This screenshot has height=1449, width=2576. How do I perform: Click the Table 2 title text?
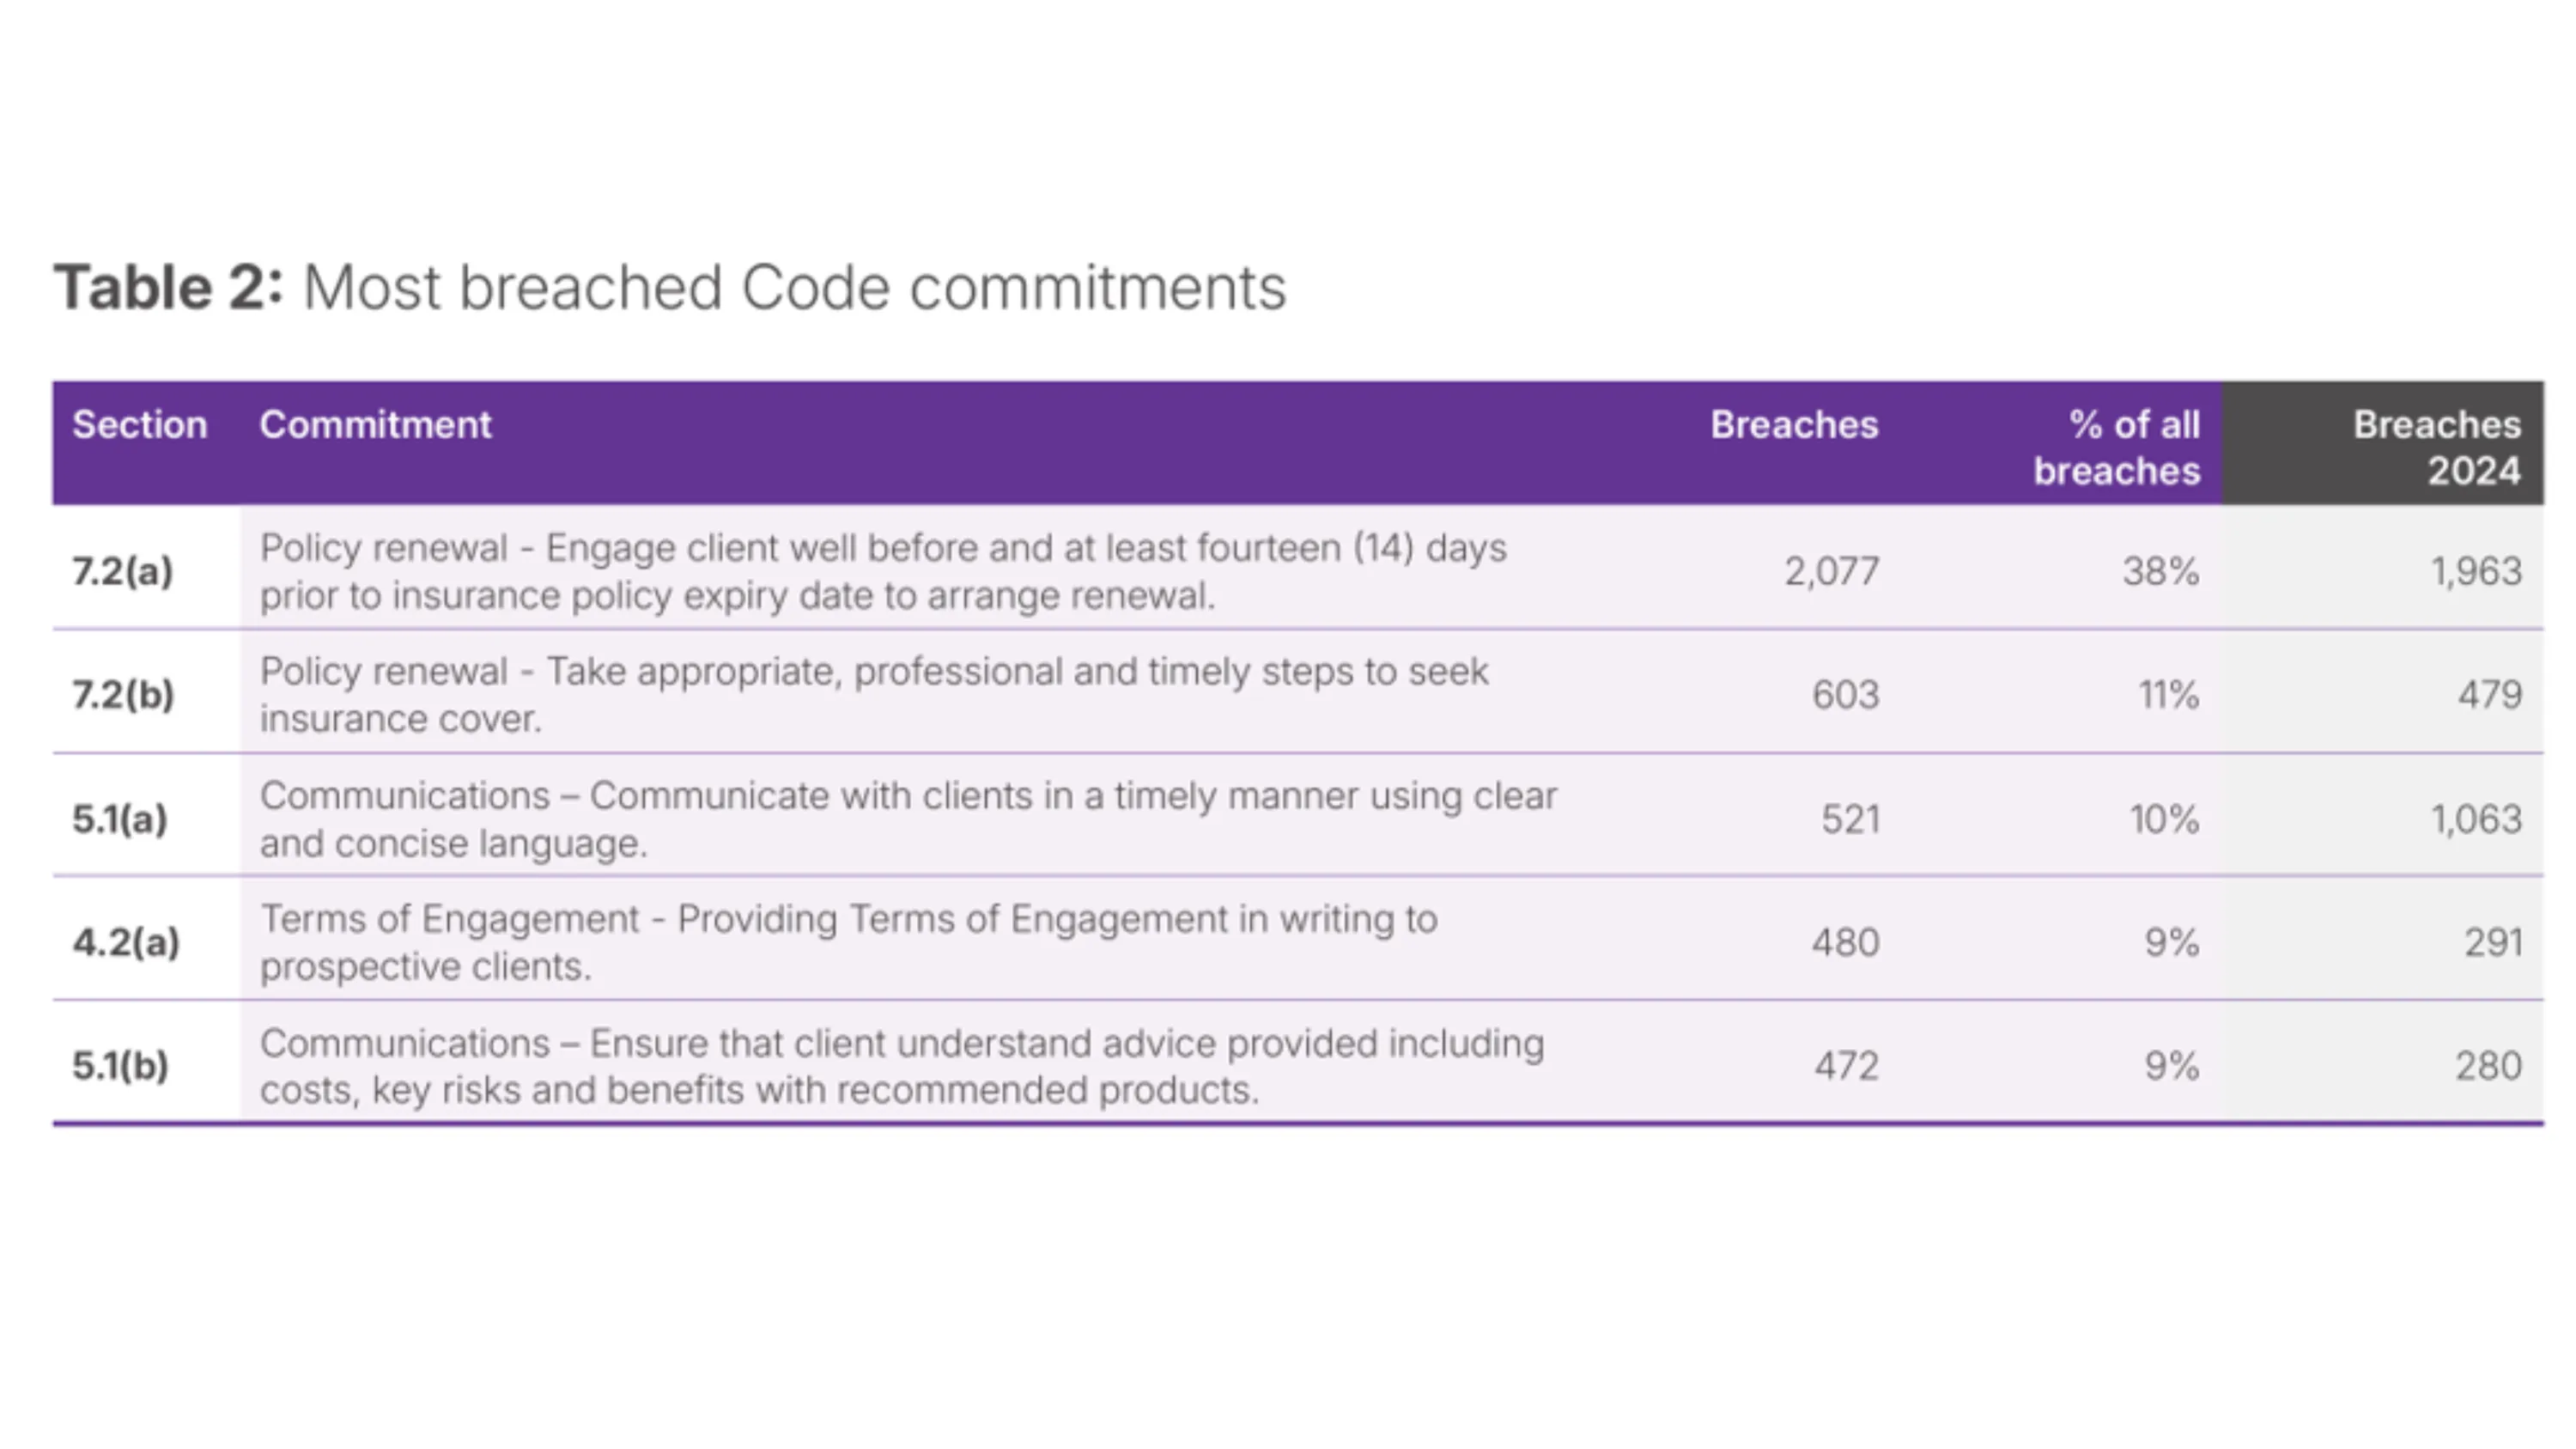(x=669, y=288)
